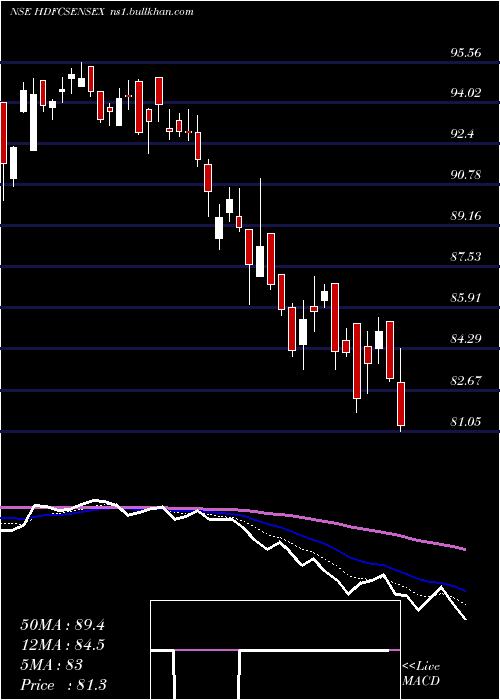Click the 89.16 price axis label
The width and height of the screenshot is (500, 700).
pos(466,216)
